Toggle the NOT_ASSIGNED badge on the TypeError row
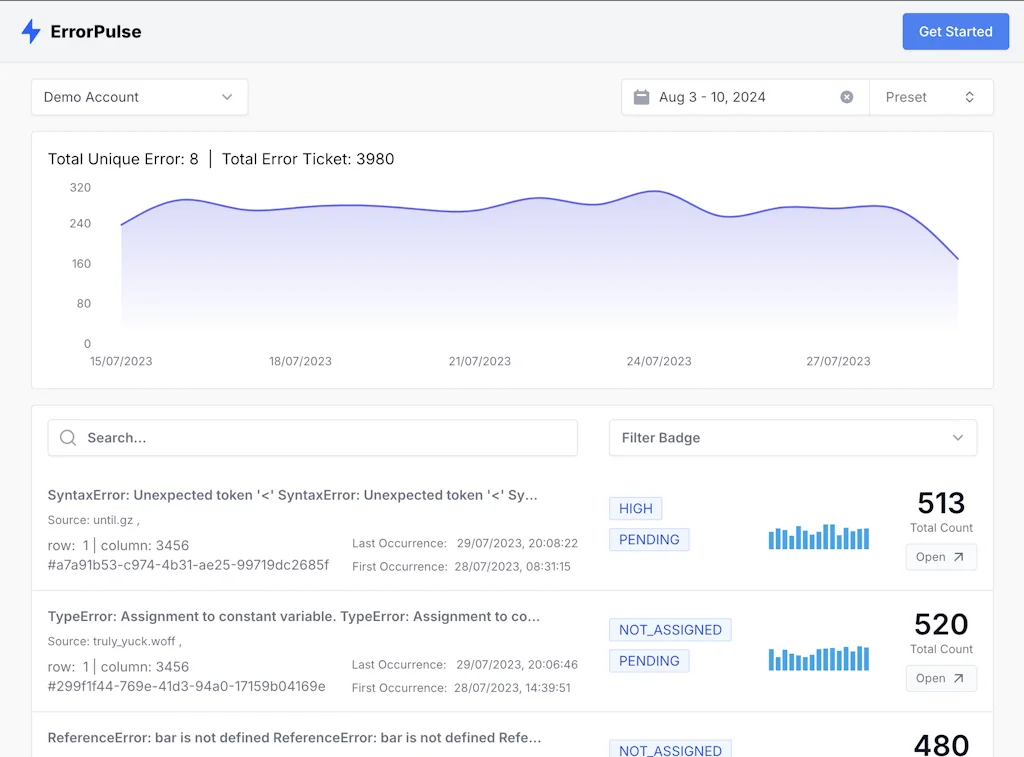The image size is (1024, 757). (670, 630)
